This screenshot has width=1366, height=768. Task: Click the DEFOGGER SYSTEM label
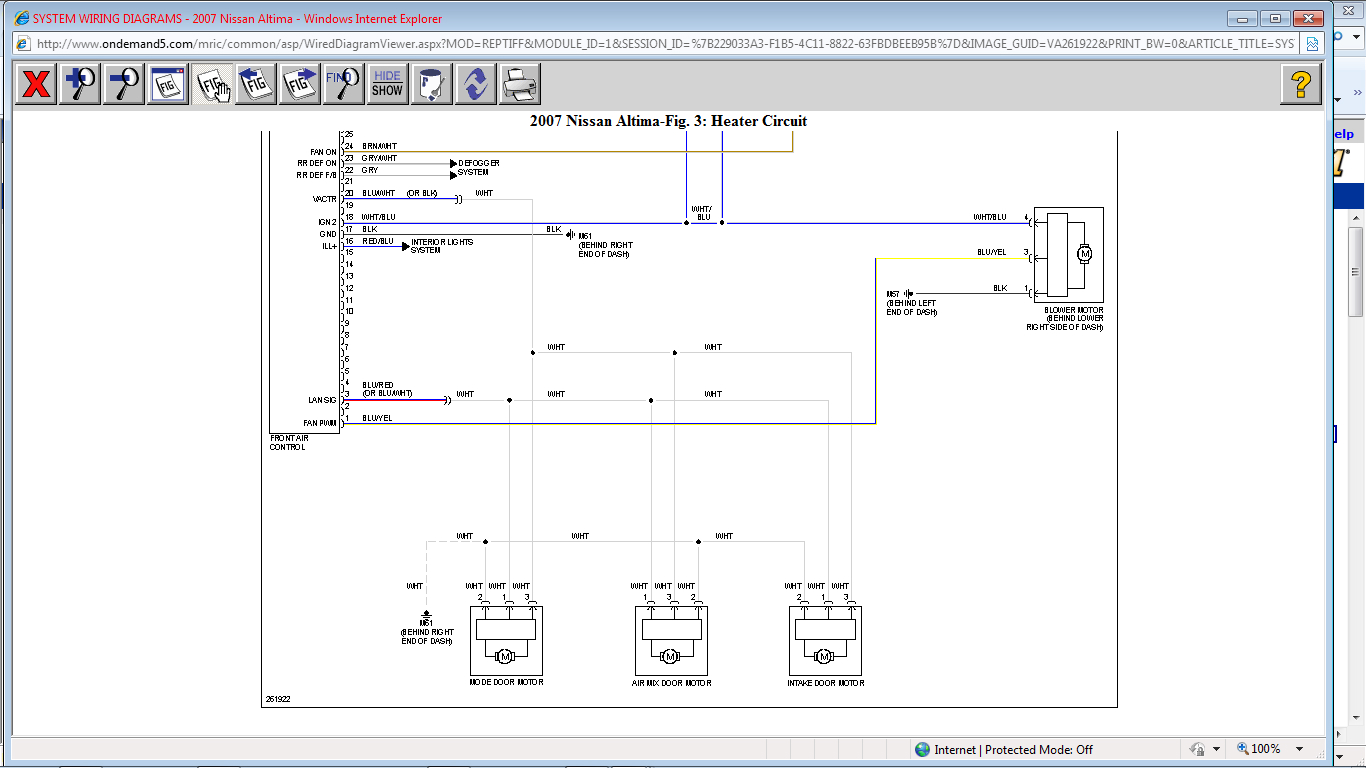[x=479, y=167]
